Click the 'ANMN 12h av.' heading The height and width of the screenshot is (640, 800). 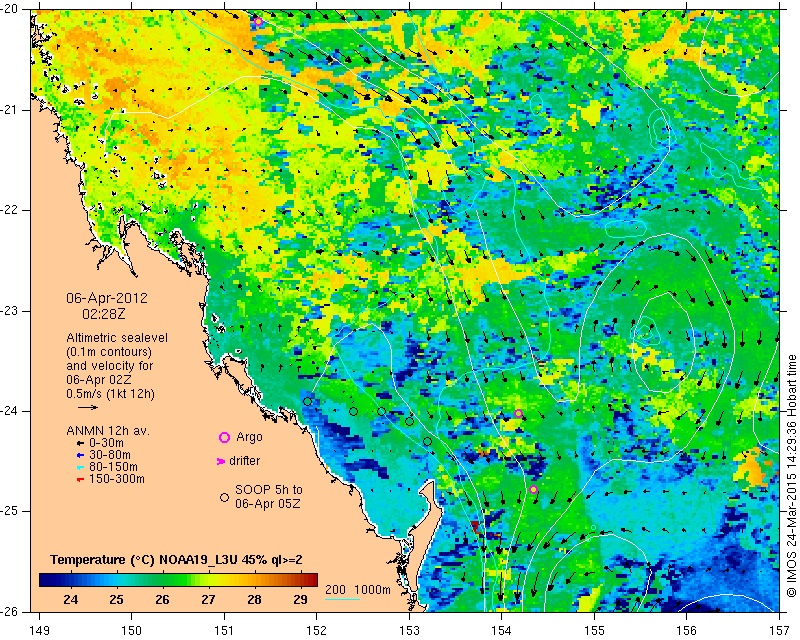(x=108, y=431)
